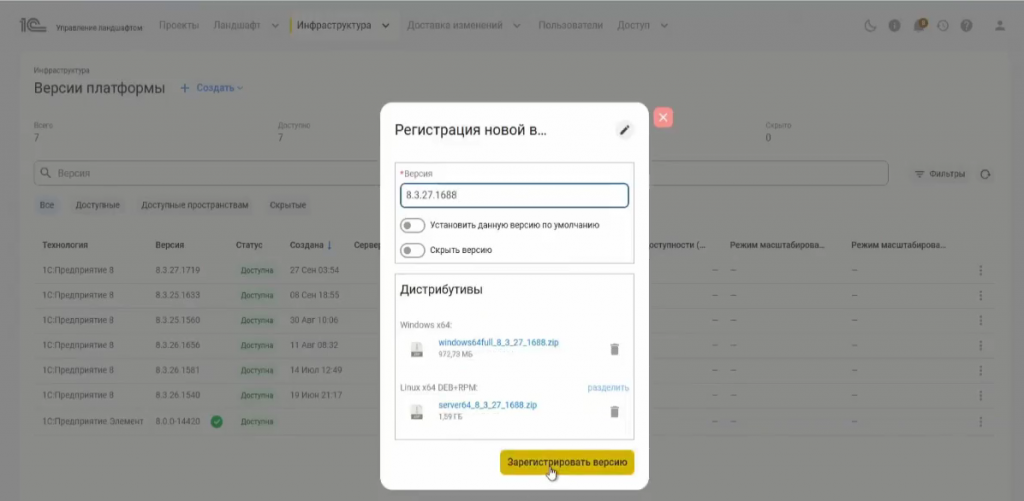Click the search magnifier icon
The width and height of the screenshot is (1024, 501).
click(x=45, y=173)
